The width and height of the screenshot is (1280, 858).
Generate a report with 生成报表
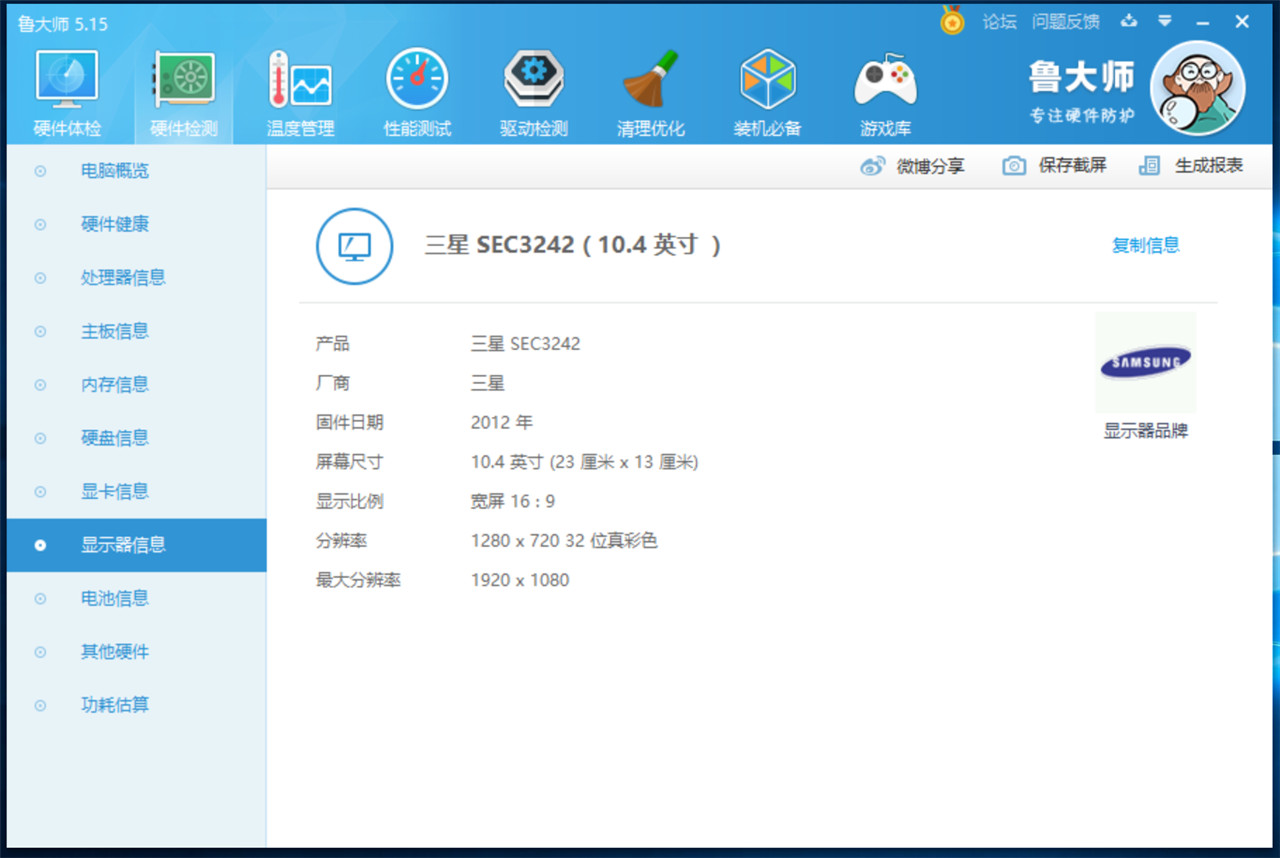(x=1191, y=166)
